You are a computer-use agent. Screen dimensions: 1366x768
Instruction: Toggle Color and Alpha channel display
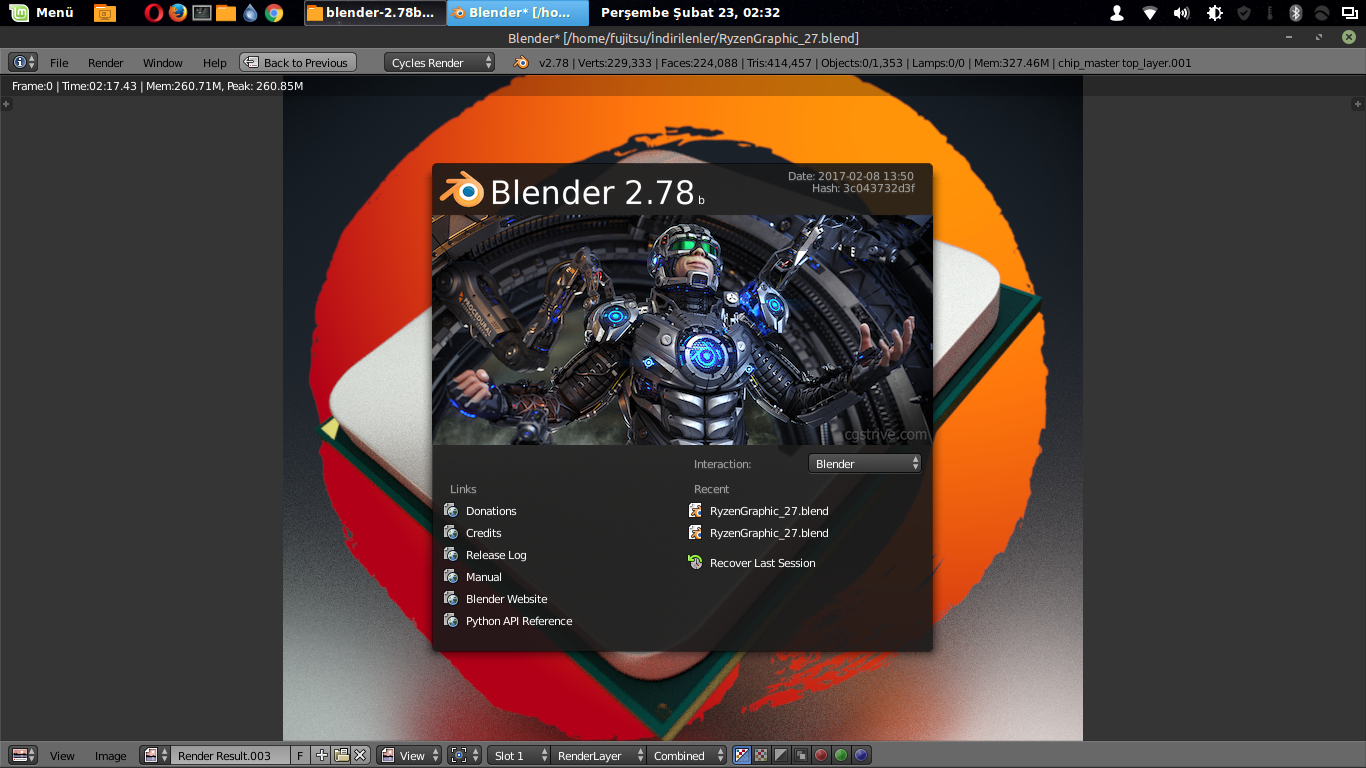(742, 755)
